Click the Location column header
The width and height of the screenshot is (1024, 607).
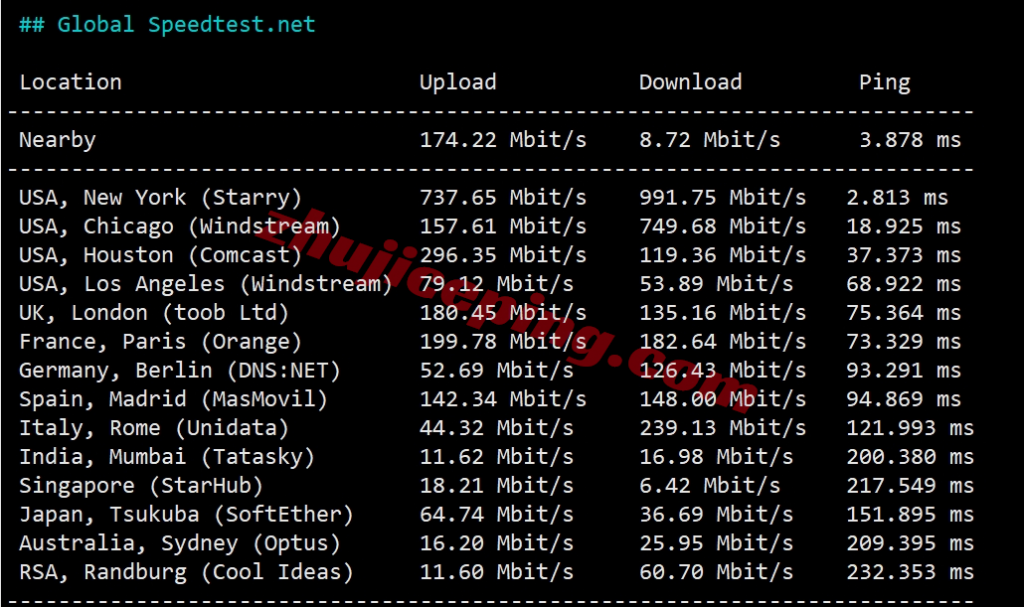[x=70, y=83]
